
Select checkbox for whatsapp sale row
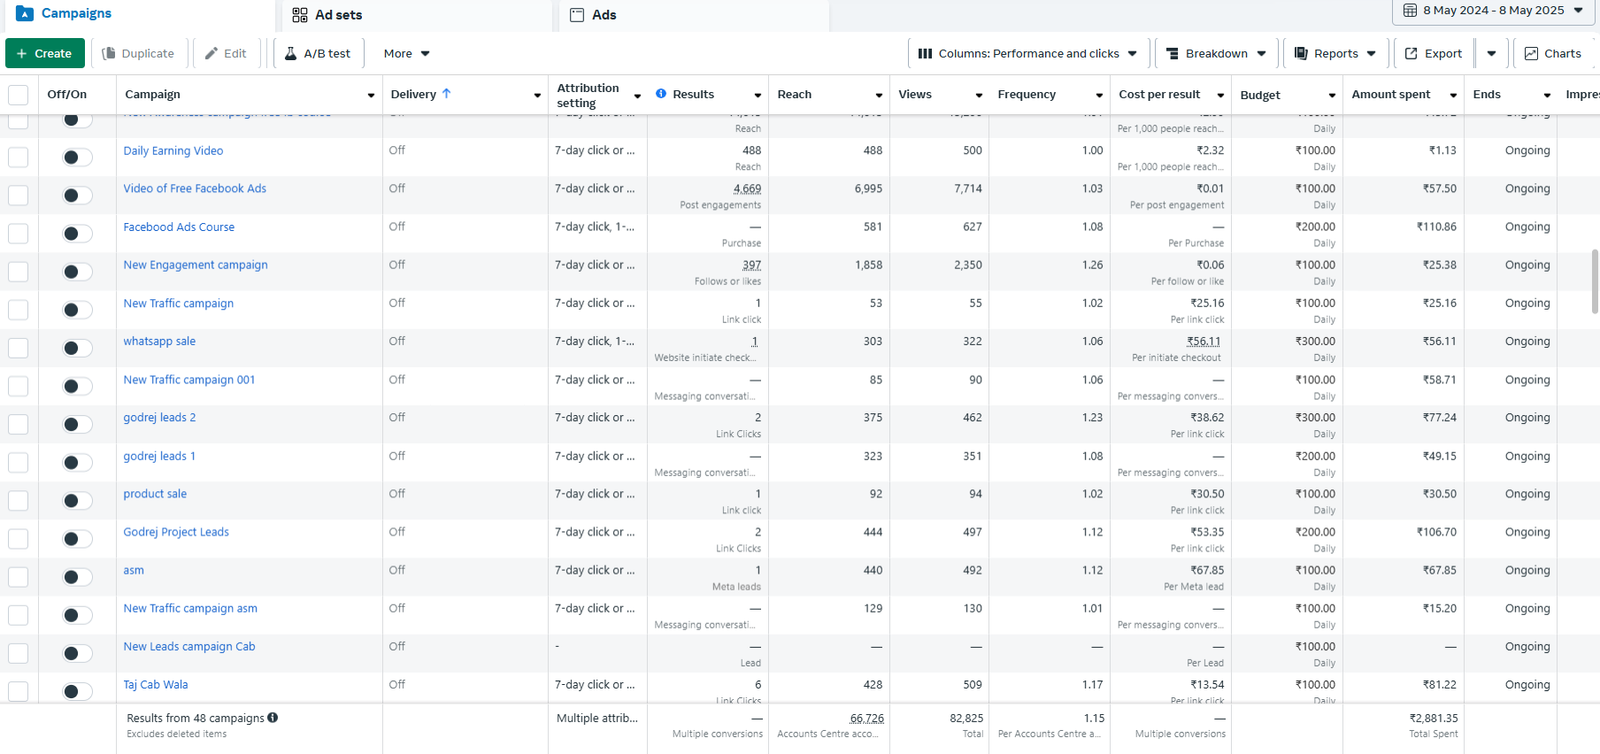pyautogui.click(x=18, y=348)
